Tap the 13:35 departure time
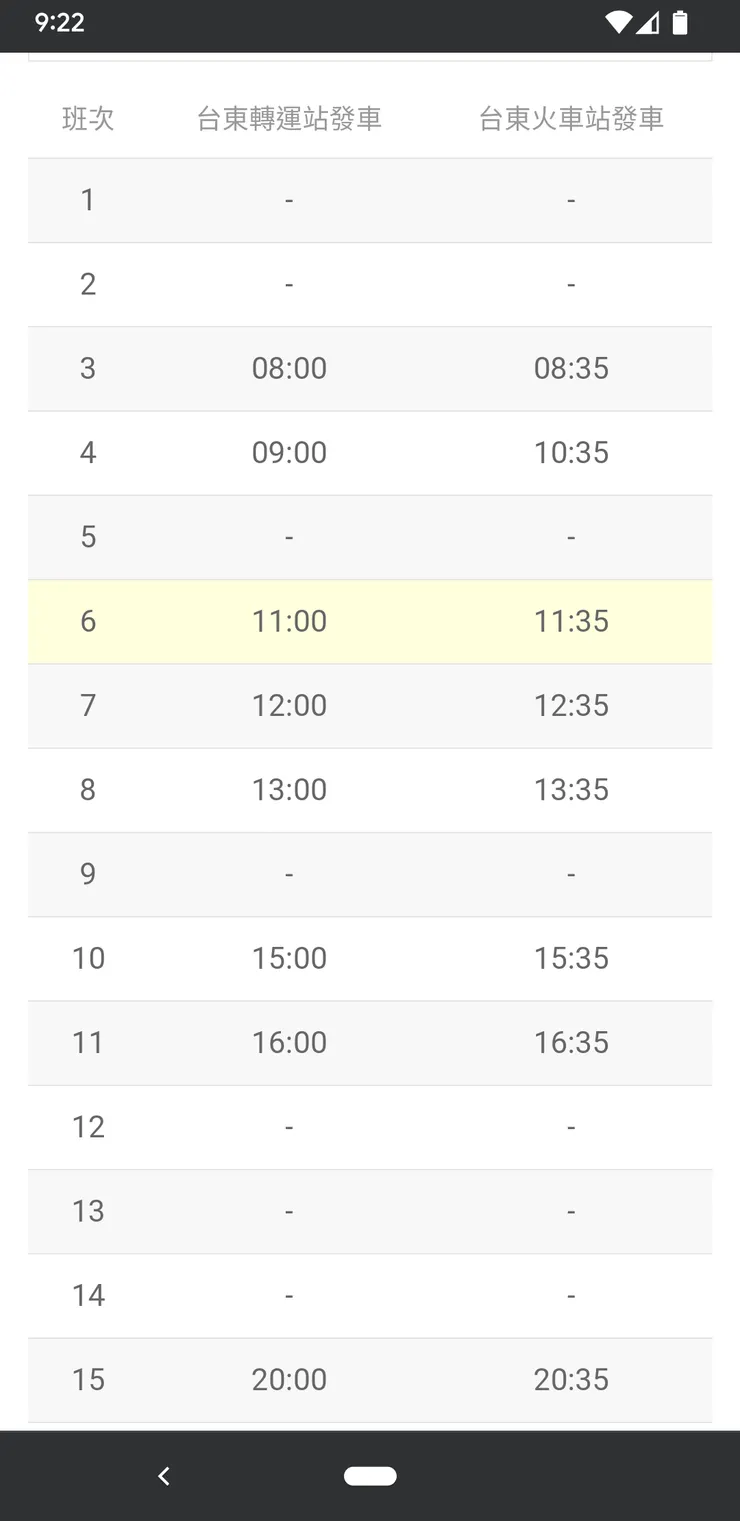 (x=571, y=789)
